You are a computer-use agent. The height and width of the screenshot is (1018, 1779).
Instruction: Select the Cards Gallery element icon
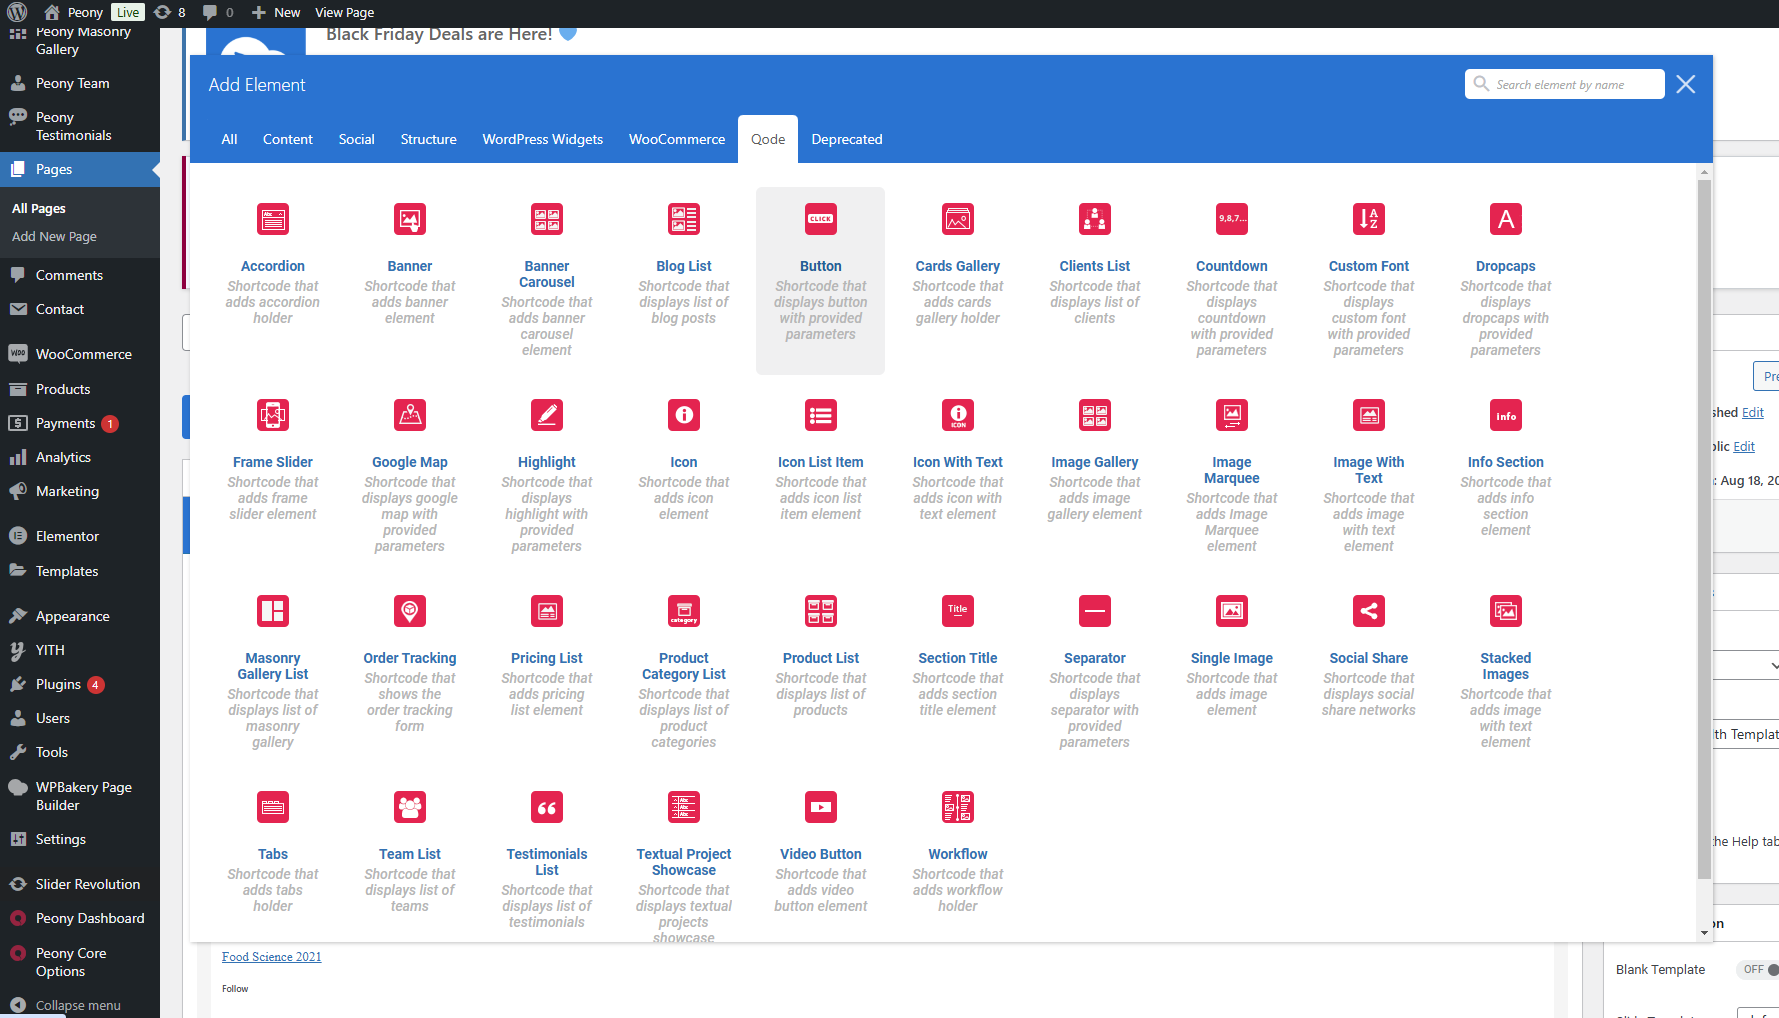point(958,219)
